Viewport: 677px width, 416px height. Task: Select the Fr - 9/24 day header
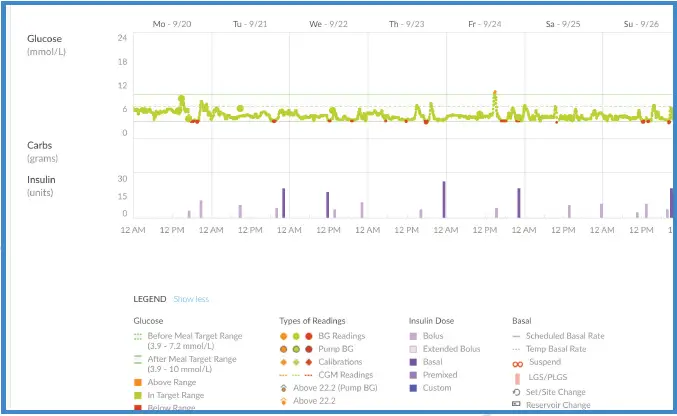pyautogui.click(x=483, y=23)
